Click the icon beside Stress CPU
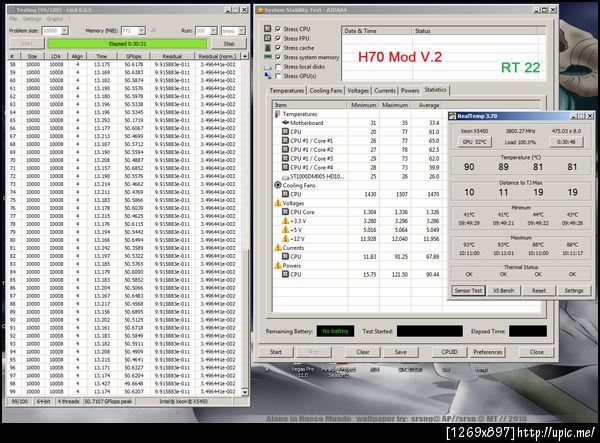The image size is (600, 443). (267, 29)
